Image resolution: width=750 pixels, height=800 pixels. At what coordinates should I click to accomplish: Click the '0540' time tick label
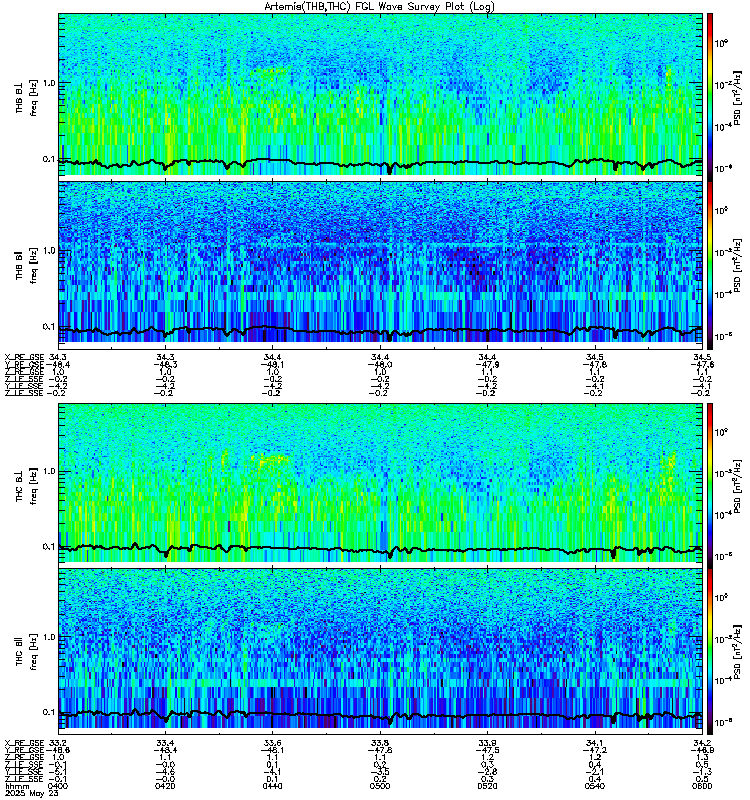pos(594,786)
